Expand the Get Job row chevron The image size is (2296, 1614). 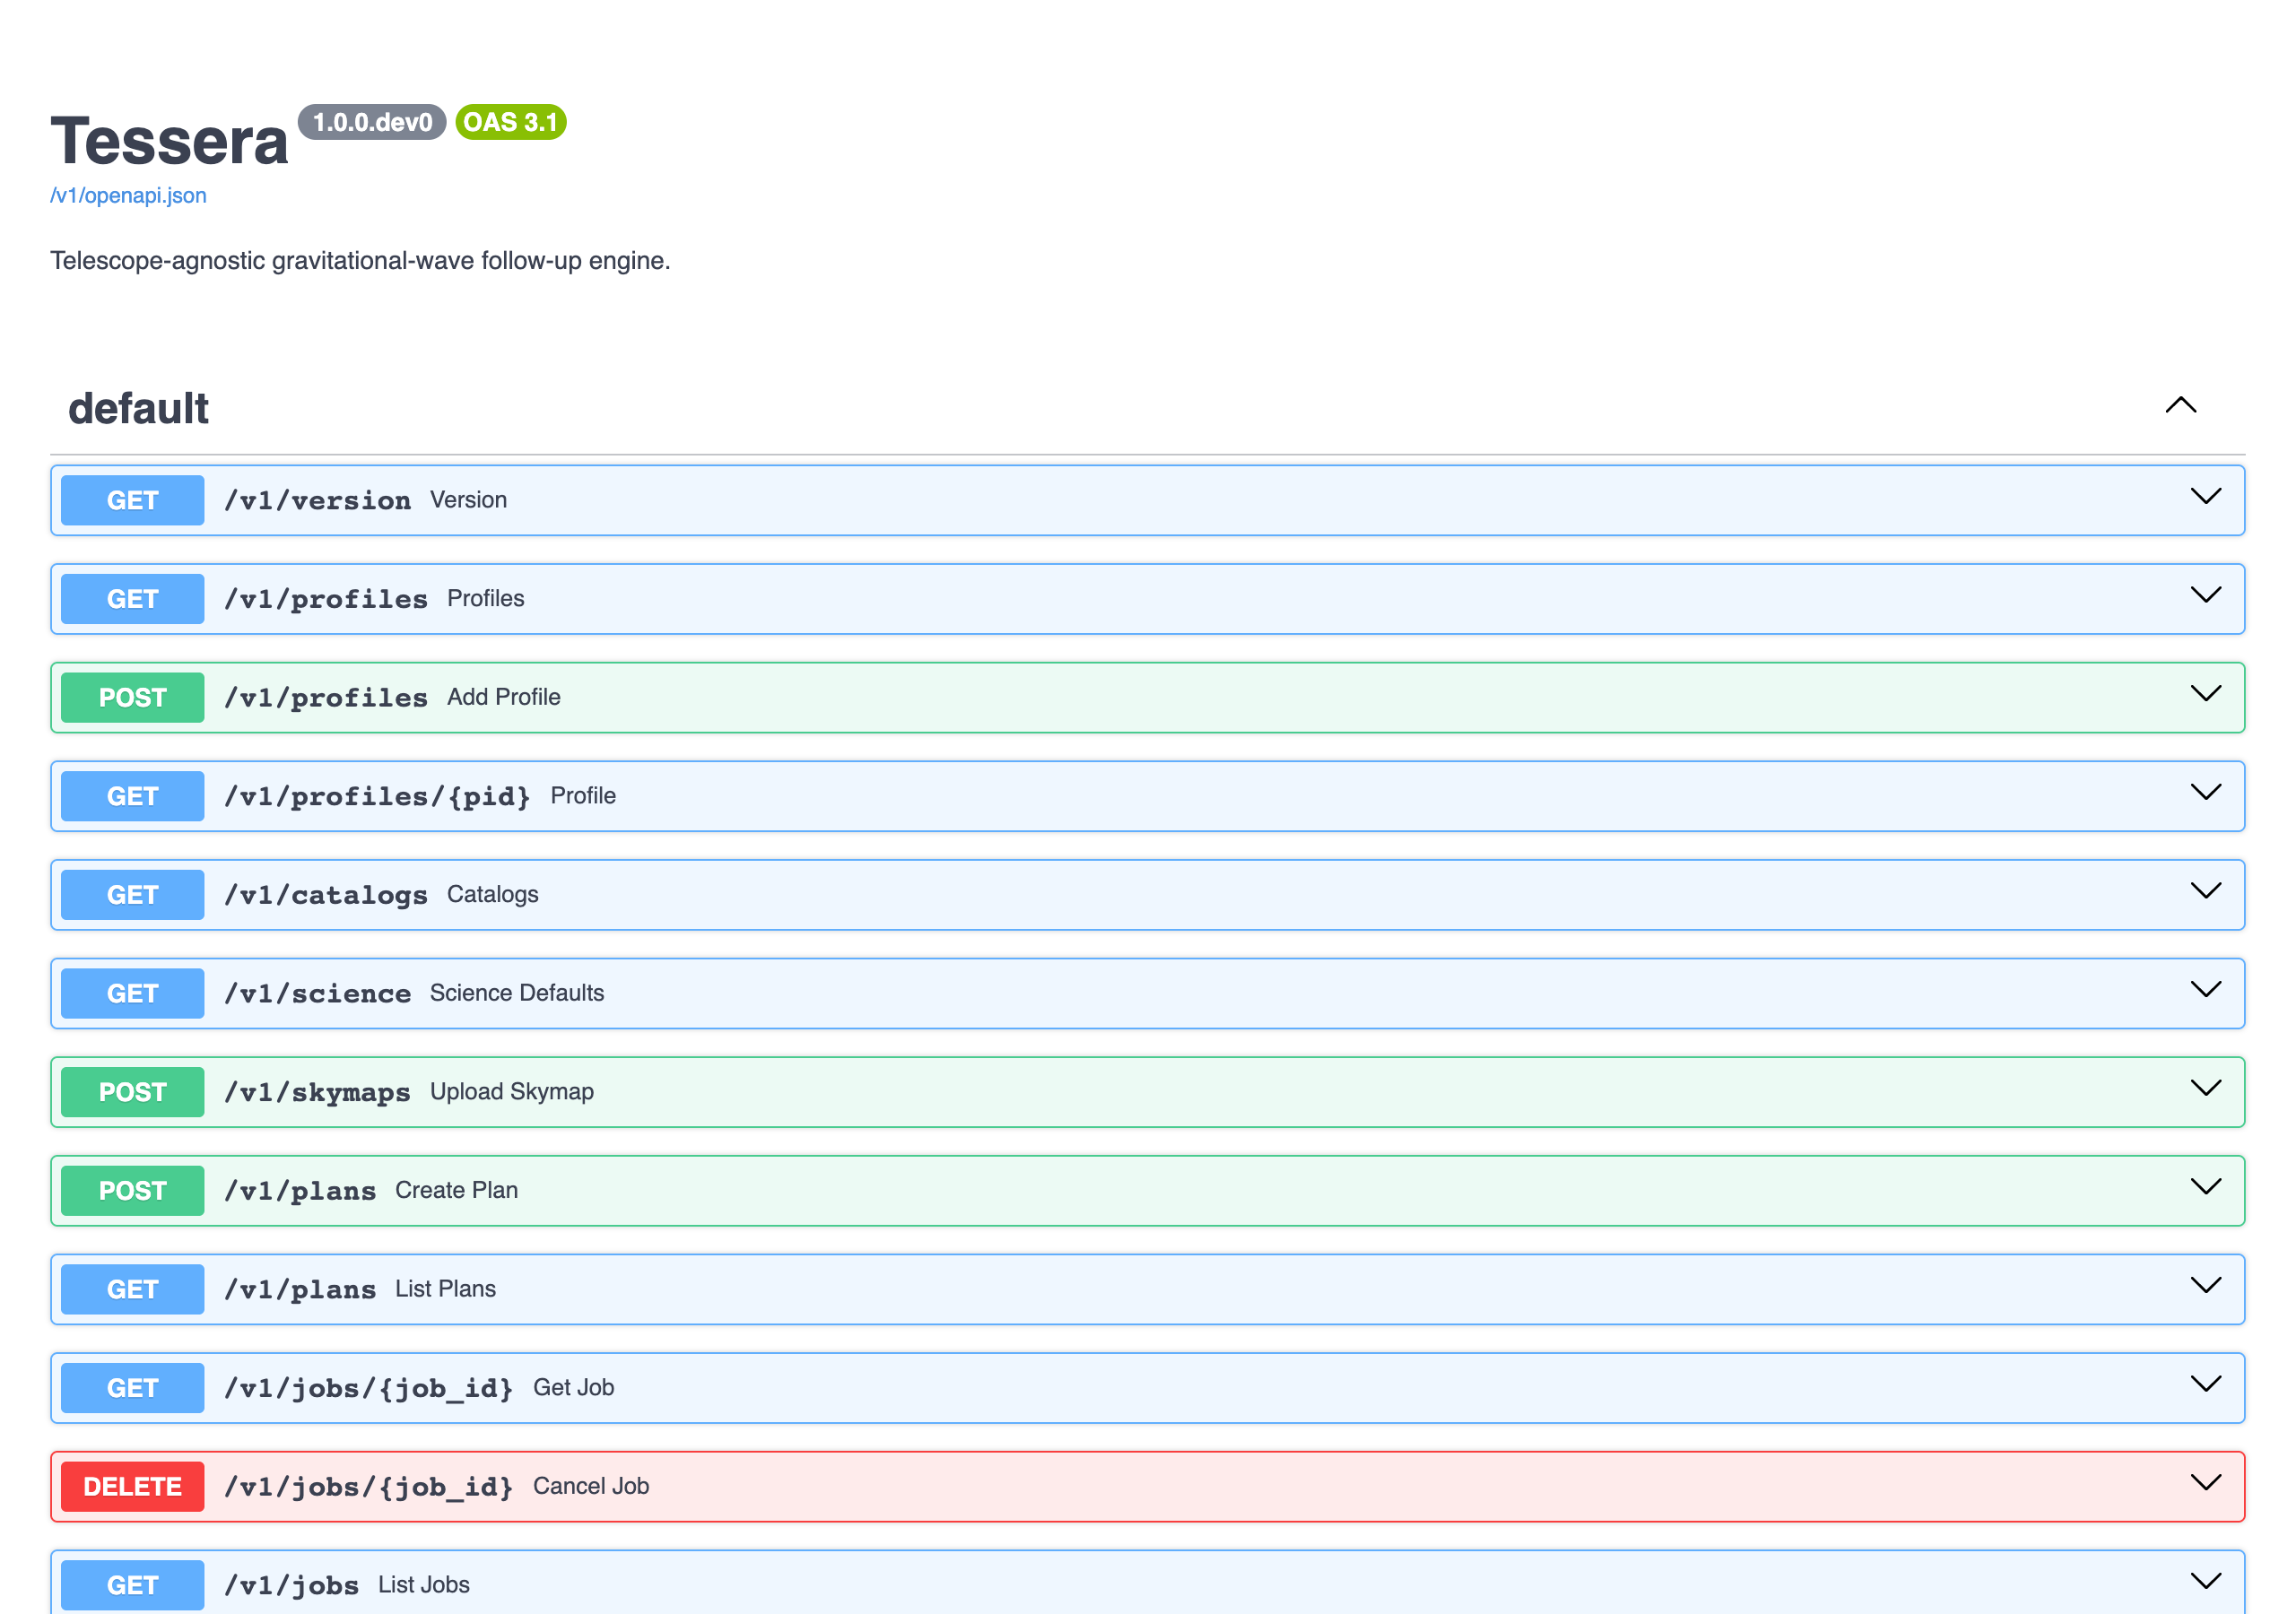tap(2205, 1385)
